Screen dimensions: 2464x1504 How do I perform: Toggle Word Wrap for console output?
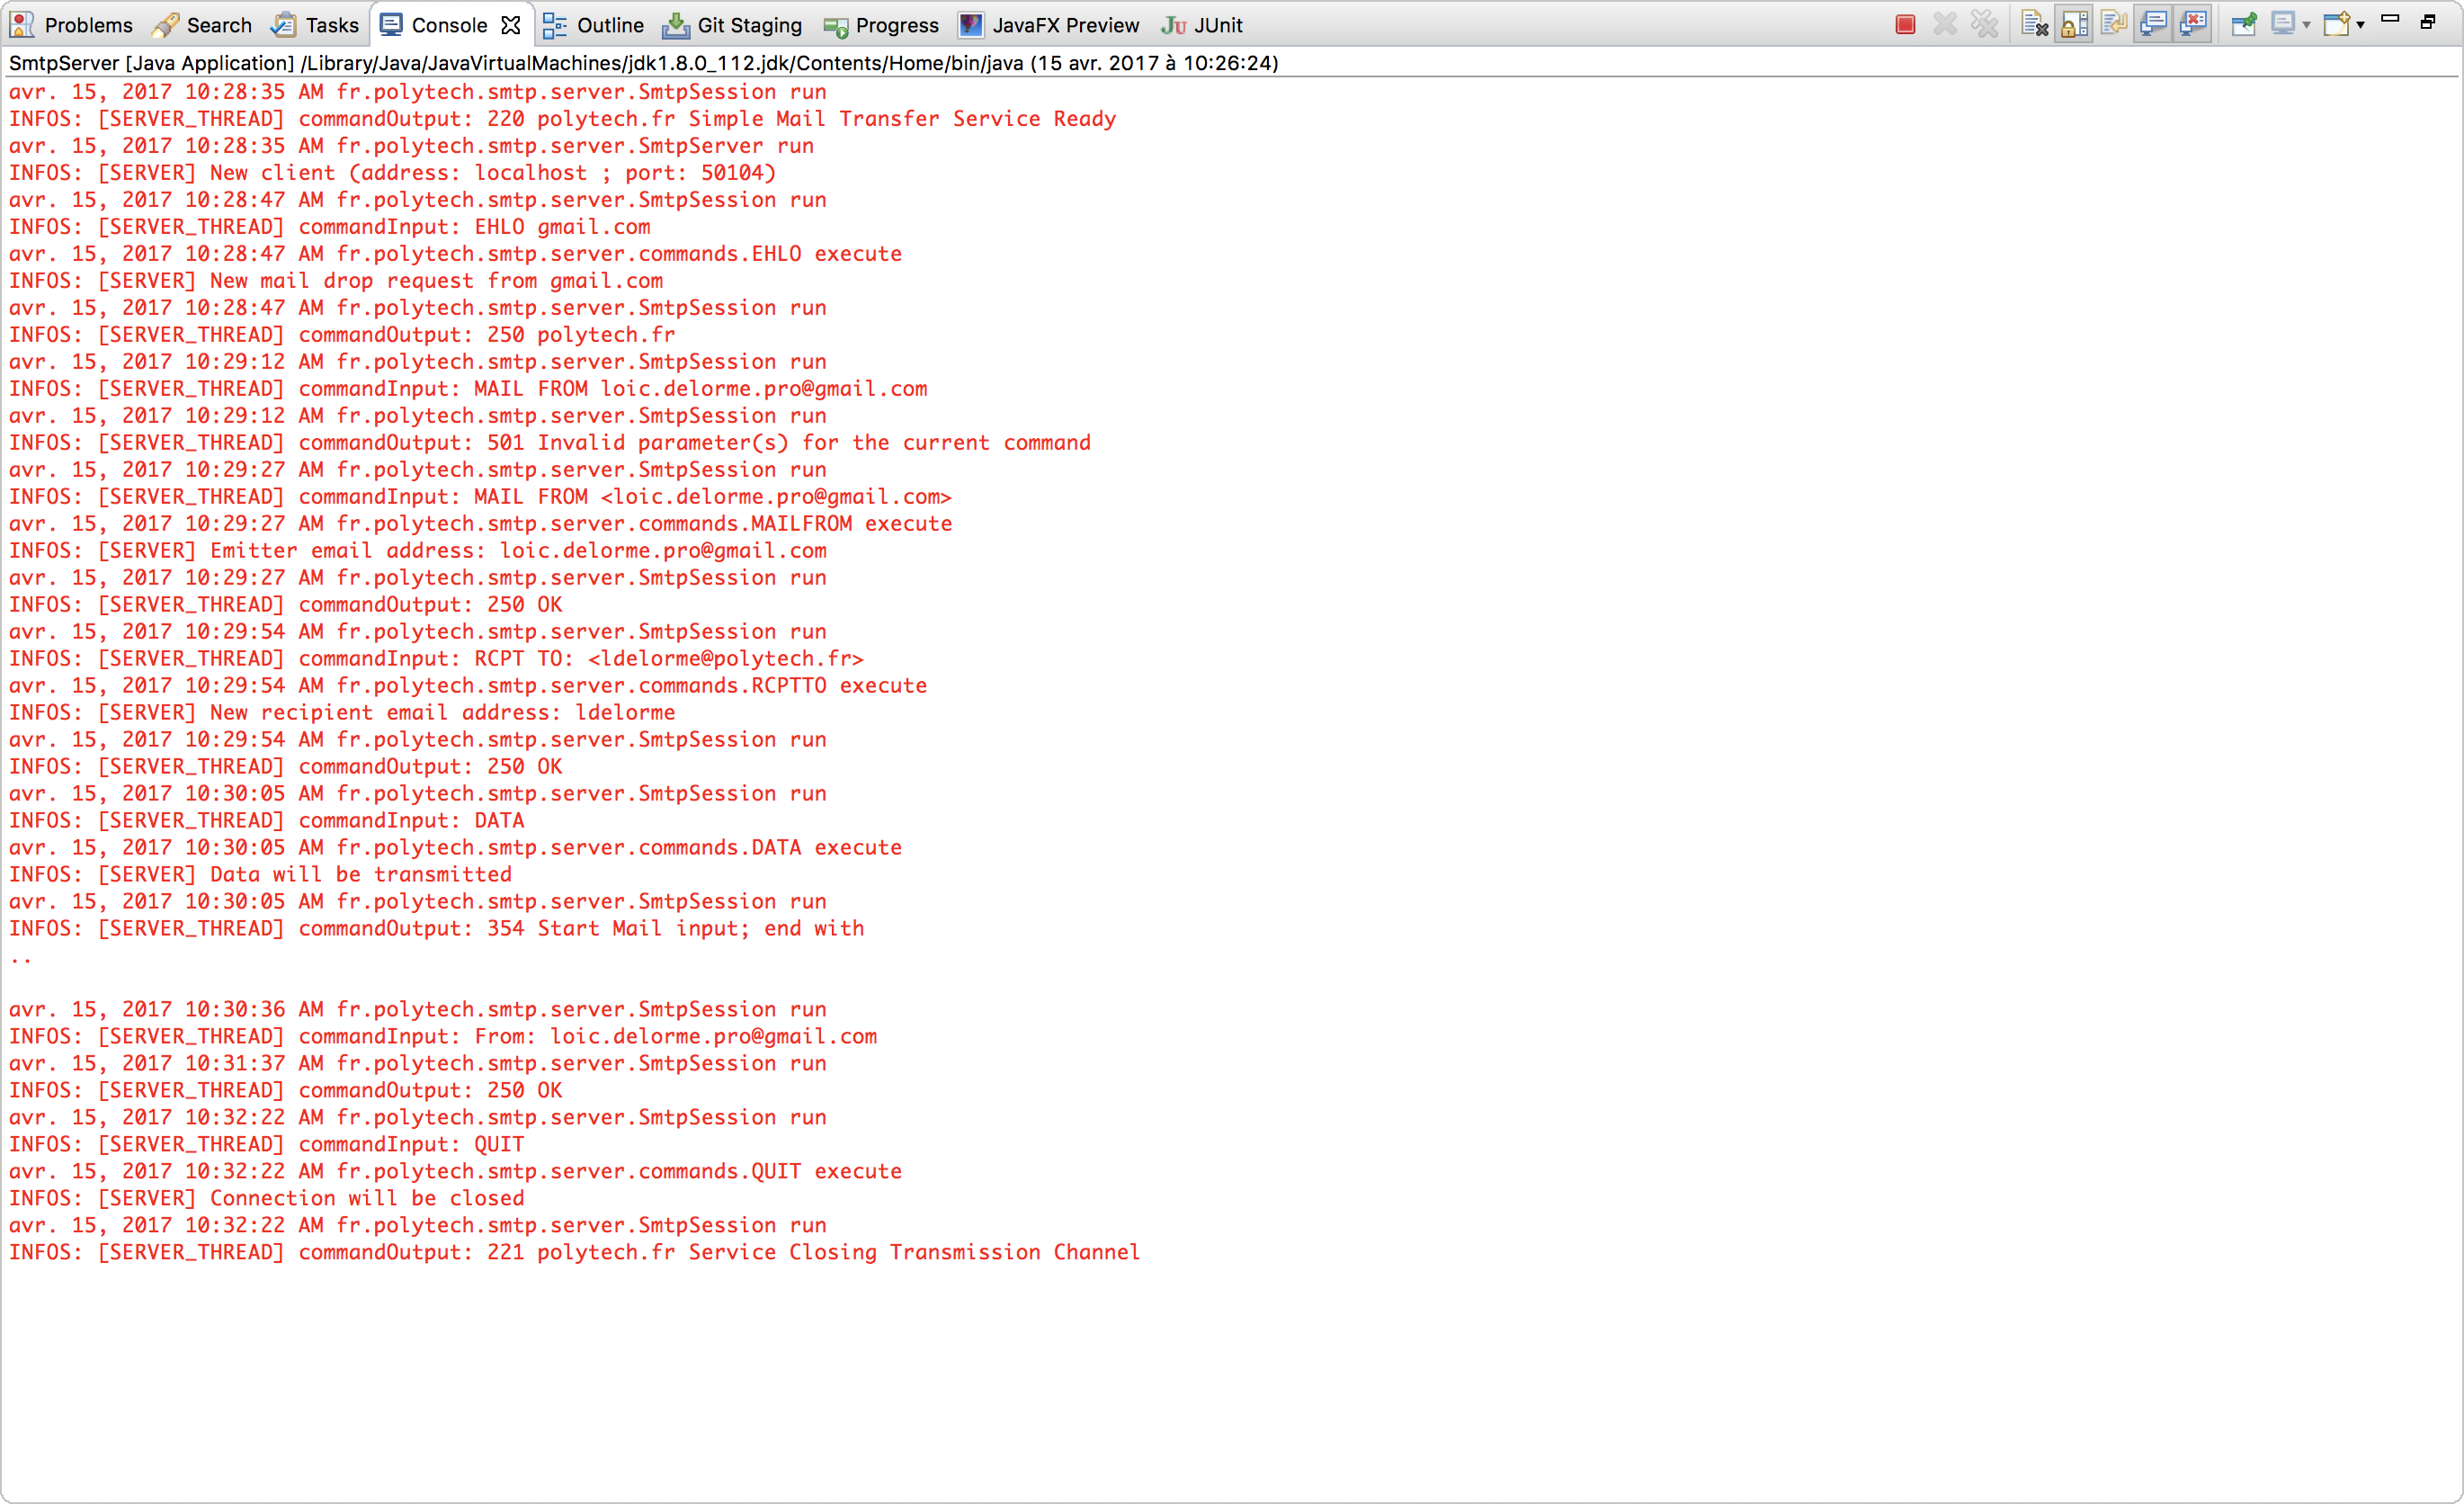(x=2113, y=25)
